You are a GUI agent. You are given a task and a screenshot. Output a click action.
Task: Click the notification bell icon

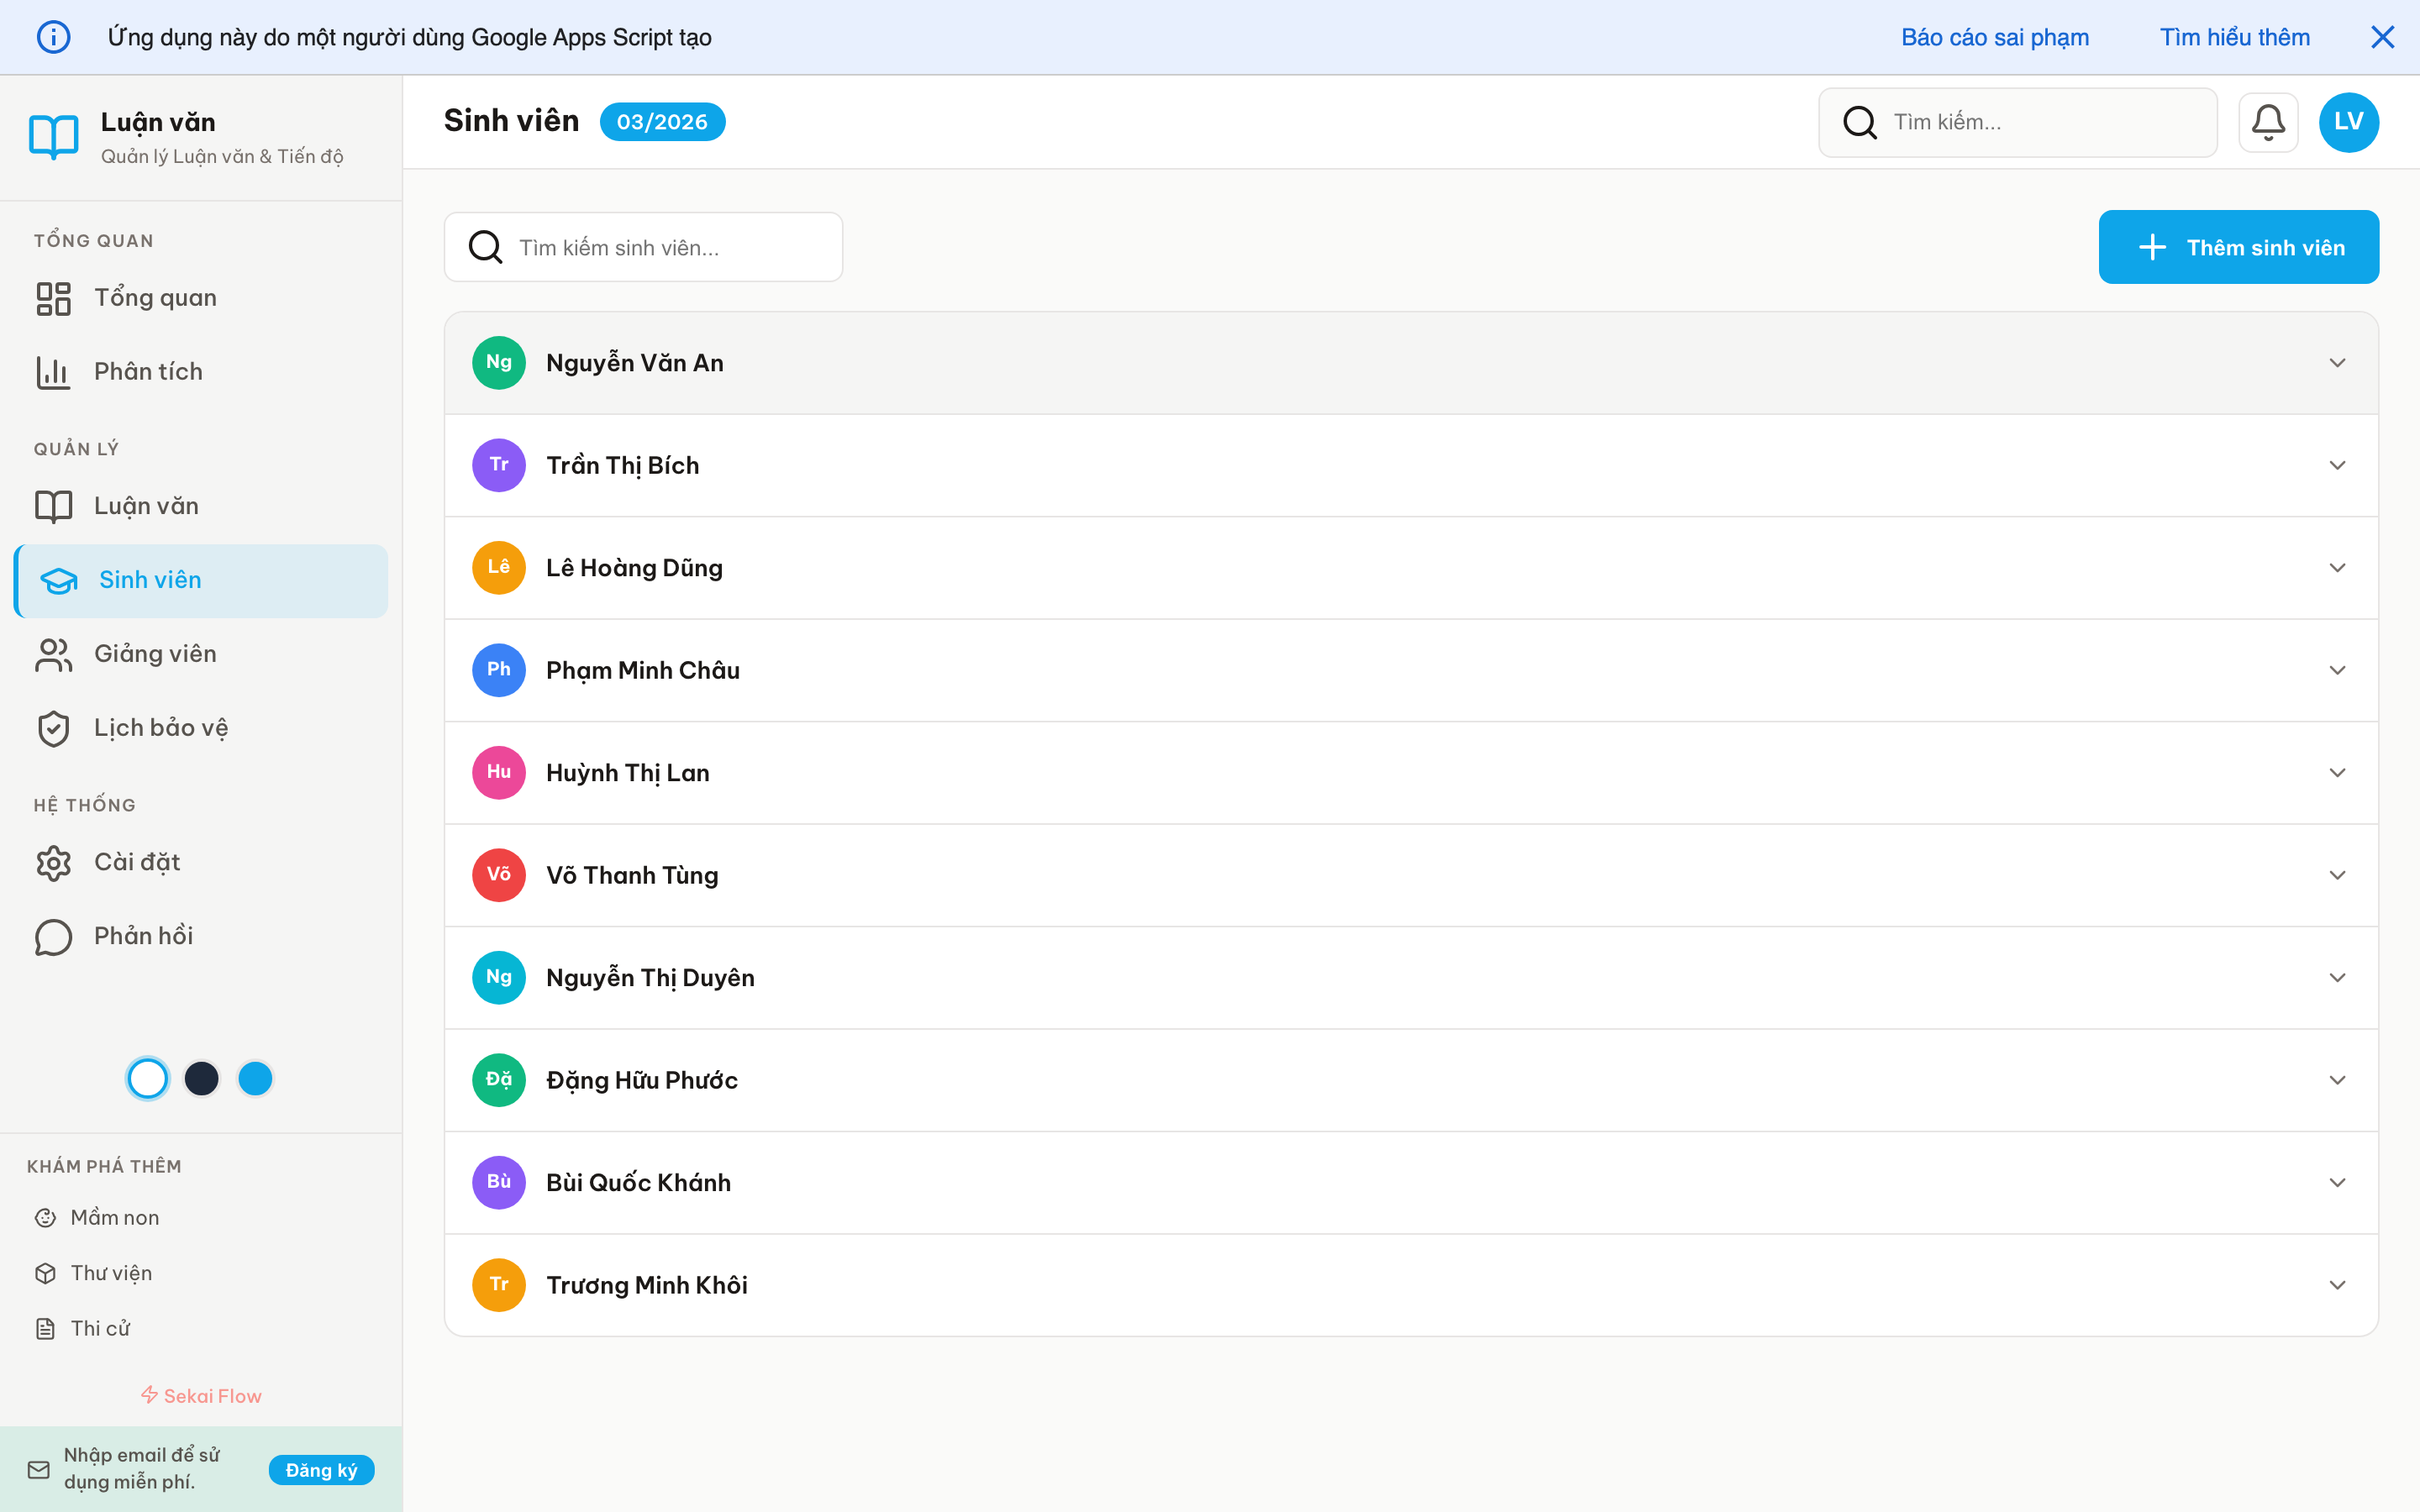[x=2269, y=122]
